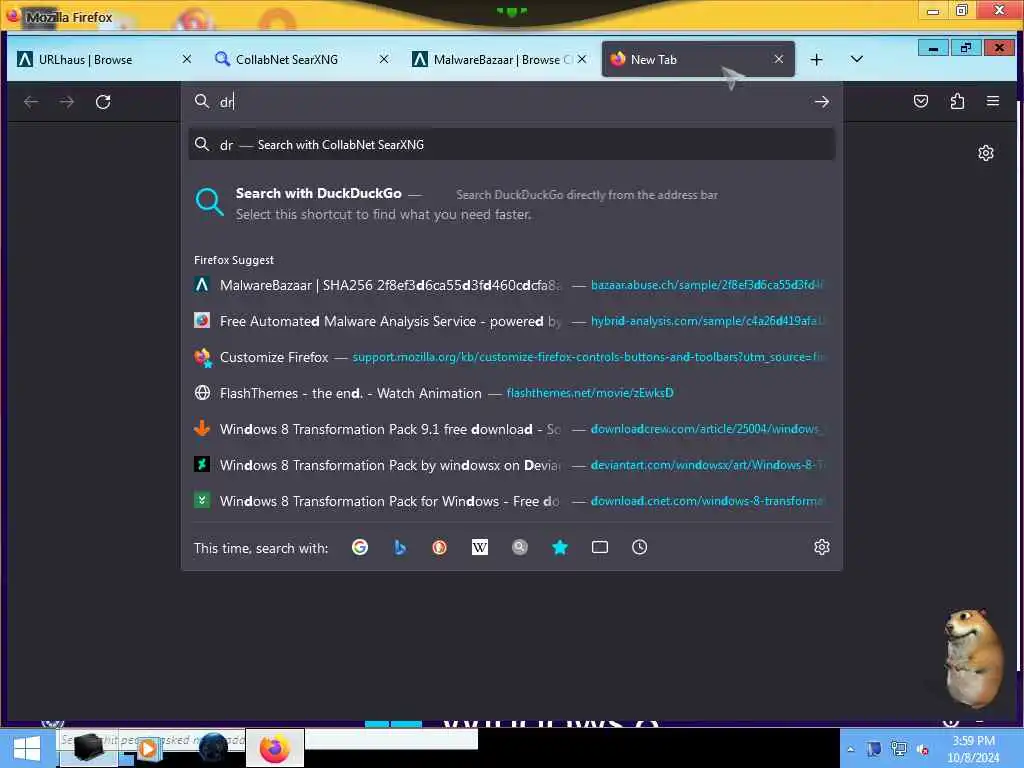
Task: Click the downloadcrew.com article URL text
Action: [706, 429]
